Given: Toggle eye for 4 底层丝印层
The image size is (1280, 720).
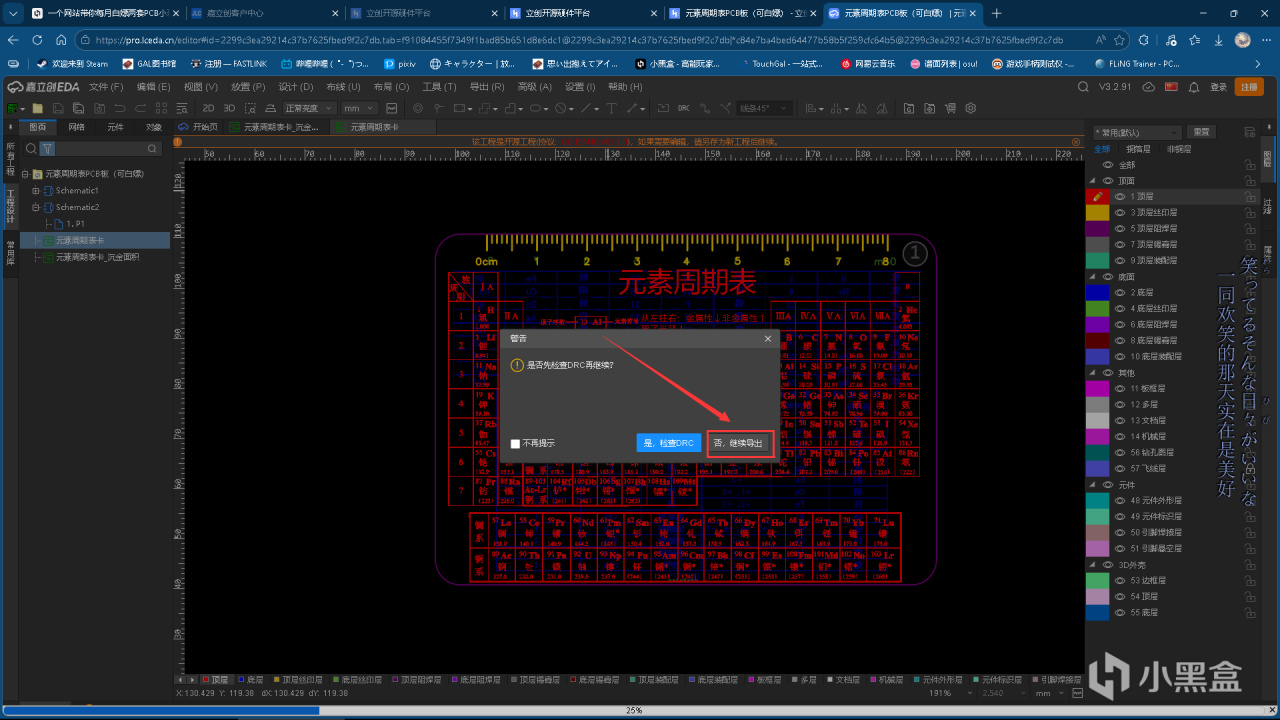Looking at the screenshot, I should [1120, 308].
